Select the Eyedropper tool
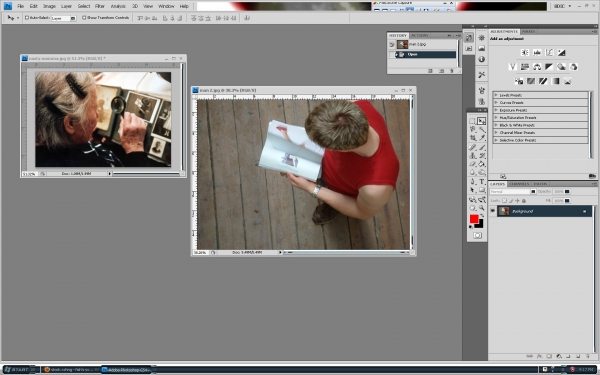 click(482, 137)
